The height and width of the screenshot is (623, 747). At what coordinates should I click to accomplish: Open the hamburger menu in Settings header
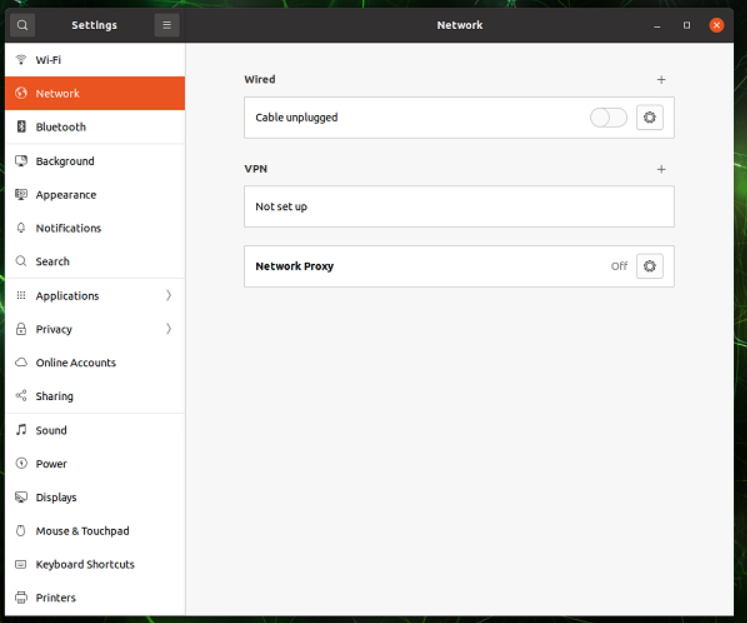click(167, 25)
